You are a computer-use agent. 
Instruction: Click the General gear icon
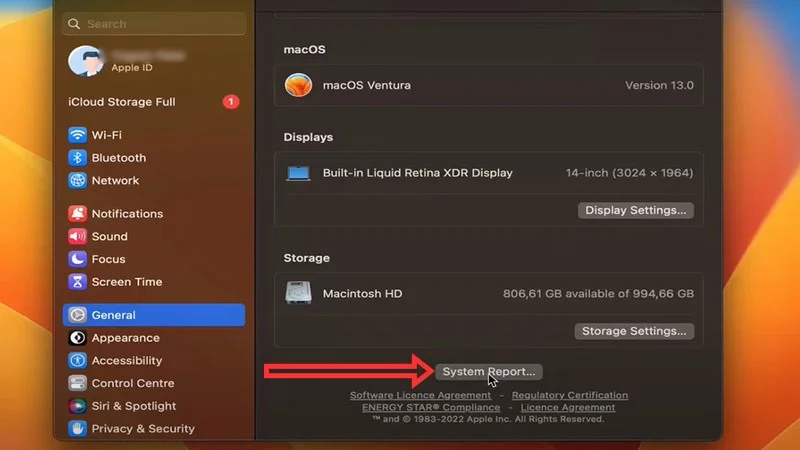click(77, 315)
